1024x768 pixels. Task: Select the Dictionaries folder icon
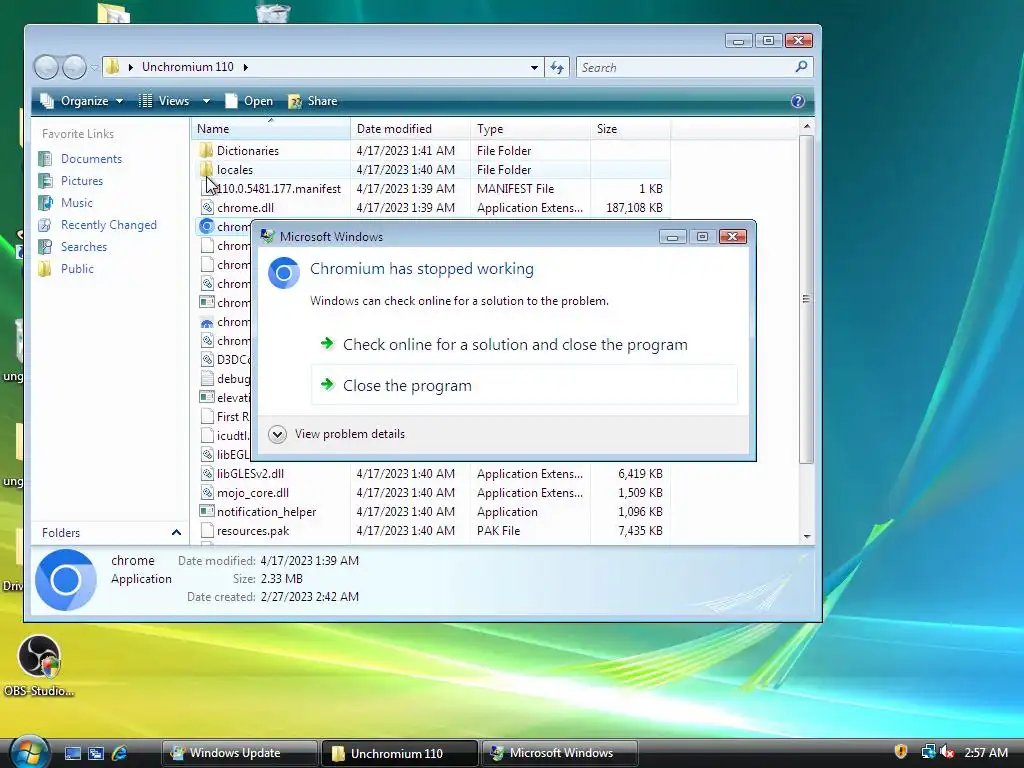coord(206,151)
